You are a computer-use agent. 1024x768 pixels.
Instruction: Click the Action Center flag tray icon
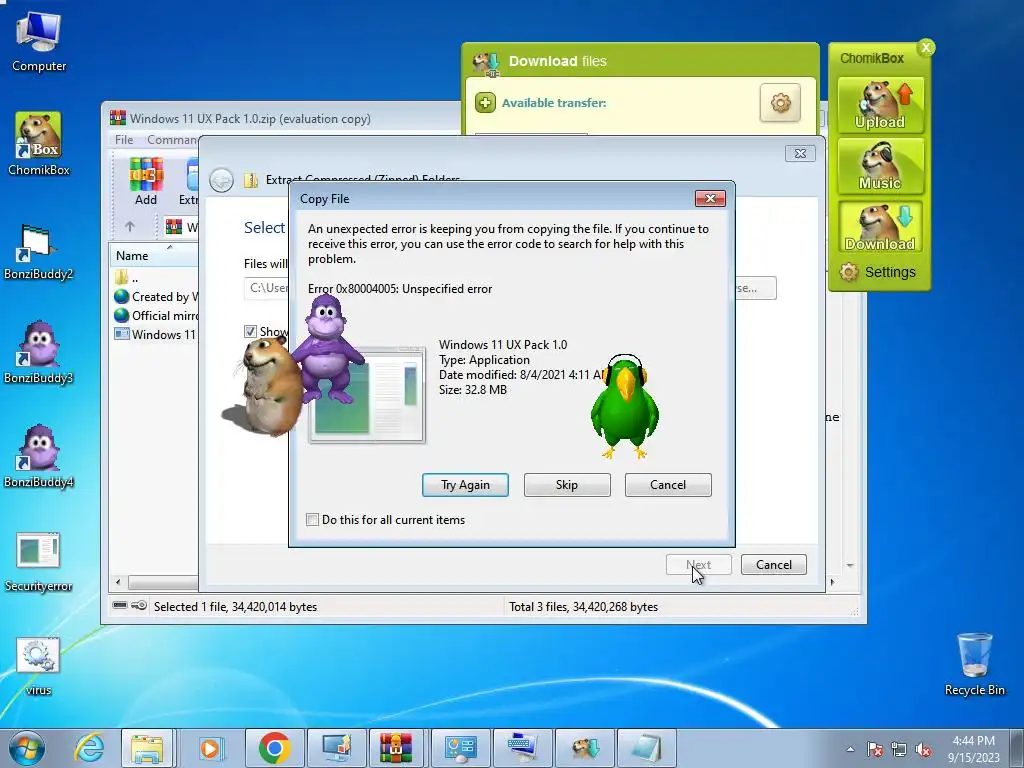pyautogui.click(x=874, y=750)
